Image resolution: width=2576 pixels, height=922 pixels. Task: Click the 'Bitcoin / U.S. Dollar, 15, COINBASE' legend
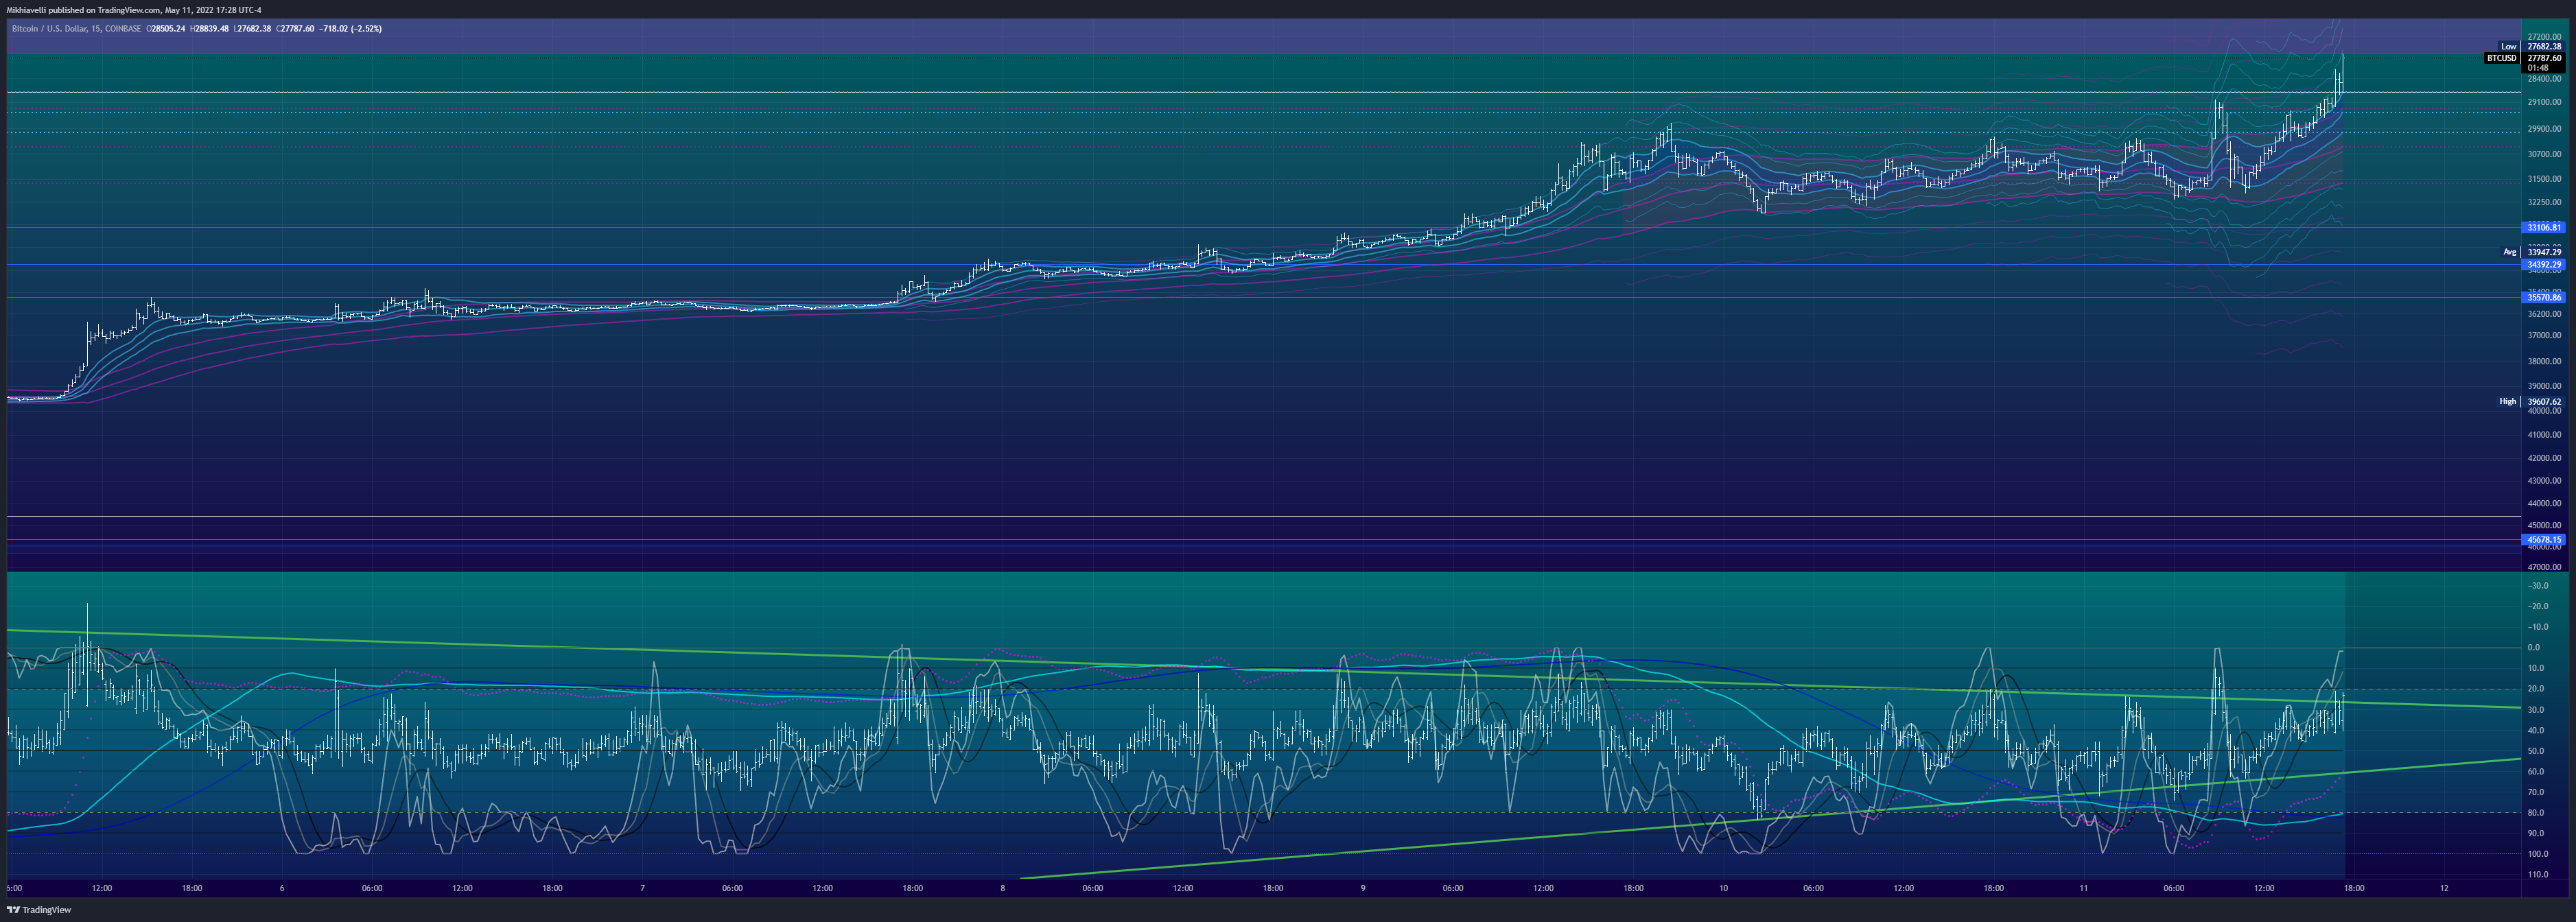[x=76, y=29]
